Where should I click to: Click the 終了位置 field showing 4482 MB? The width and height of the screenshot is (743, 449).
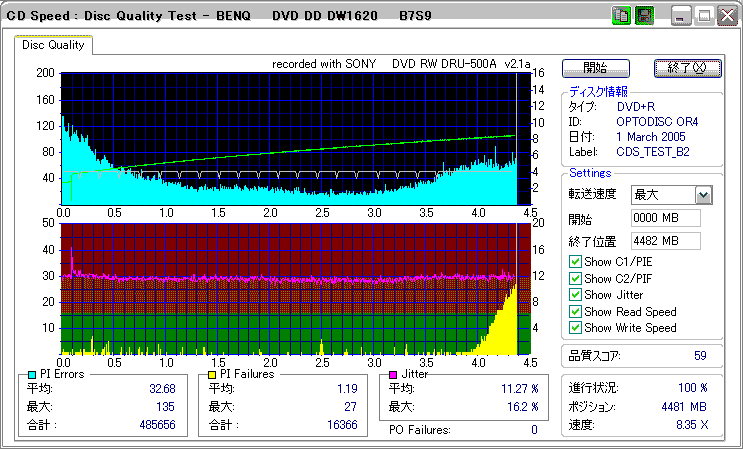(666, 241)
